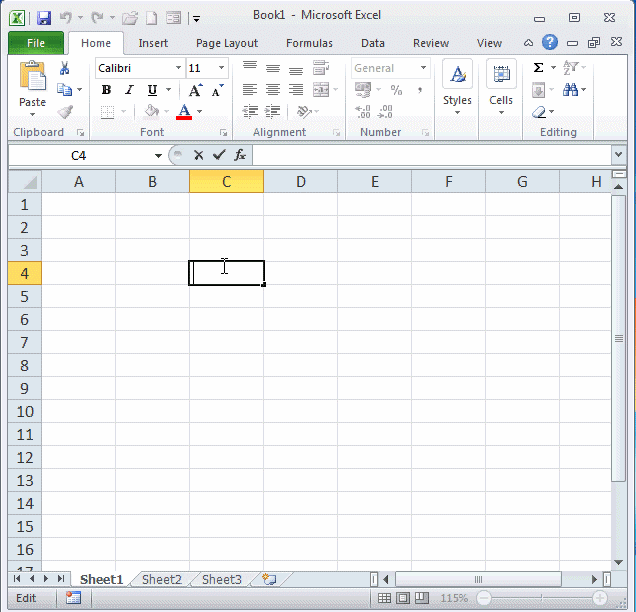Select the Format Painter brush
The height and width of the screenshot is (612, 636).
65,112
